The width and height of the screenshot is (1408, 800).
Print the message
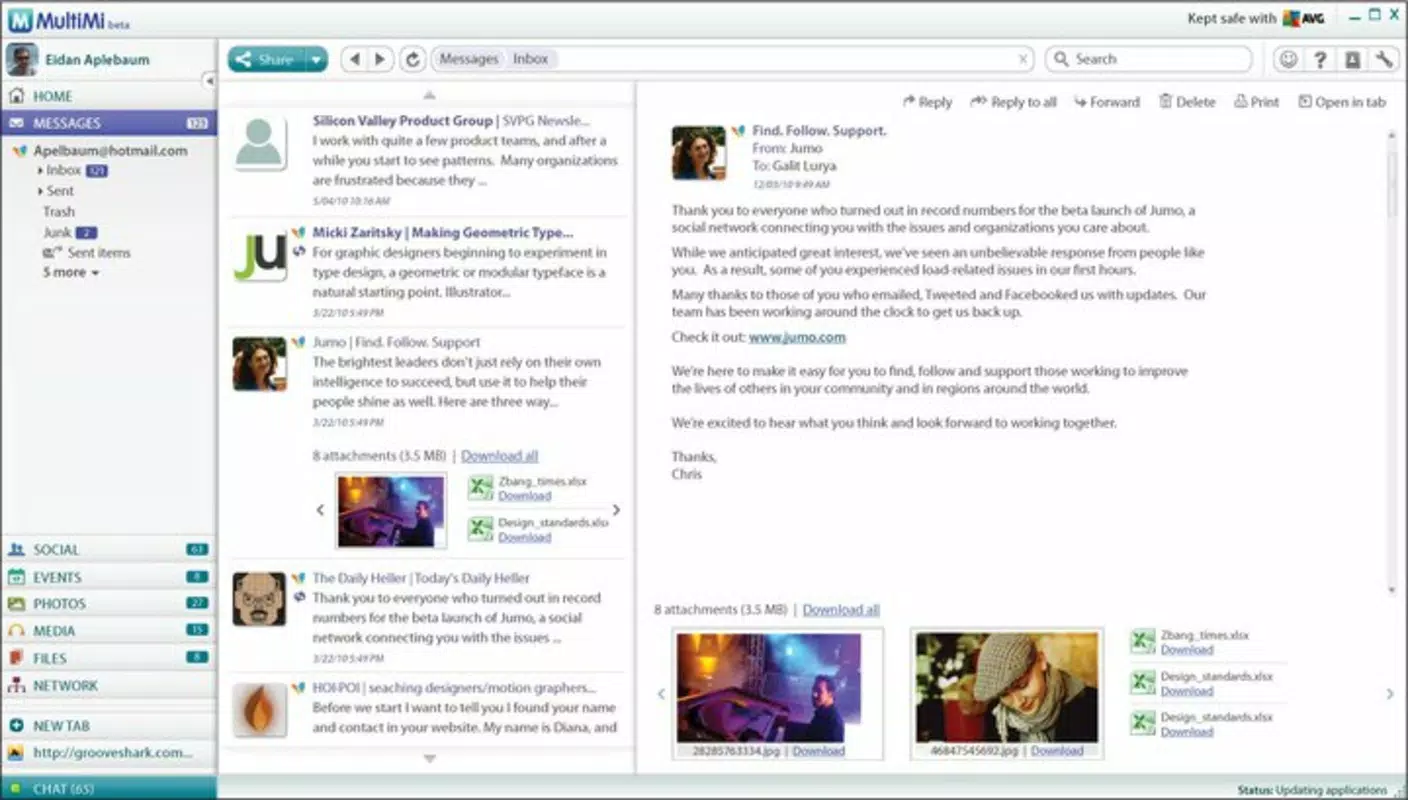(1257, 102)
